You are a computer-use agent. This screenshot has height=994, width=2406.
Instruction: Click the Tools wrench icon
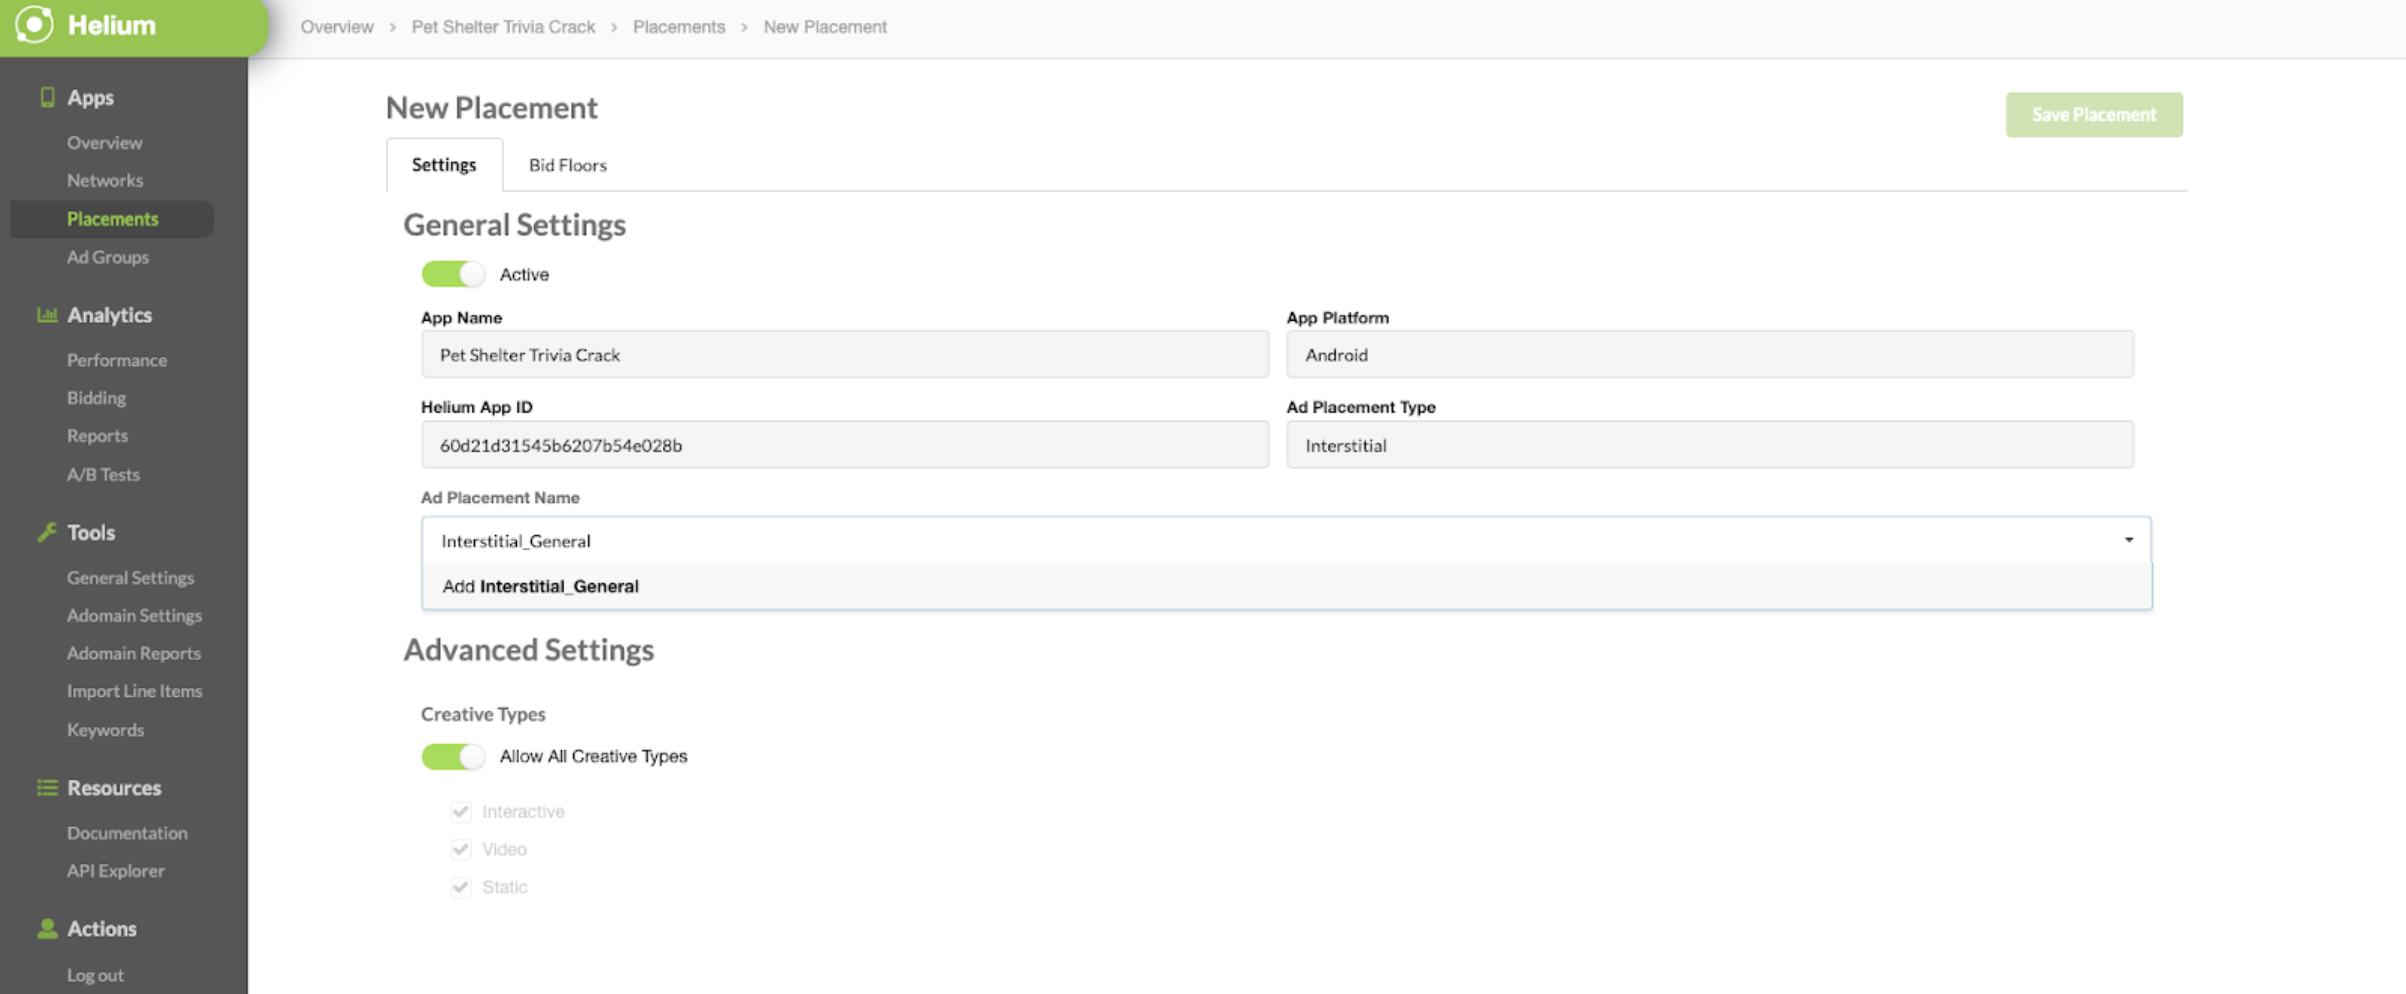(47, 532)
